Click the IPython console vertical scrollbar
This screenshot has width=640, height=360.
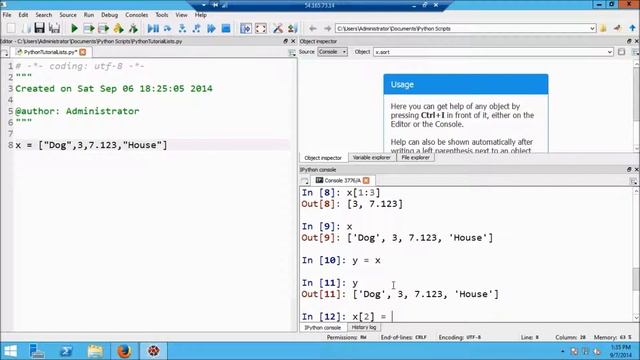tap(636, 254)
